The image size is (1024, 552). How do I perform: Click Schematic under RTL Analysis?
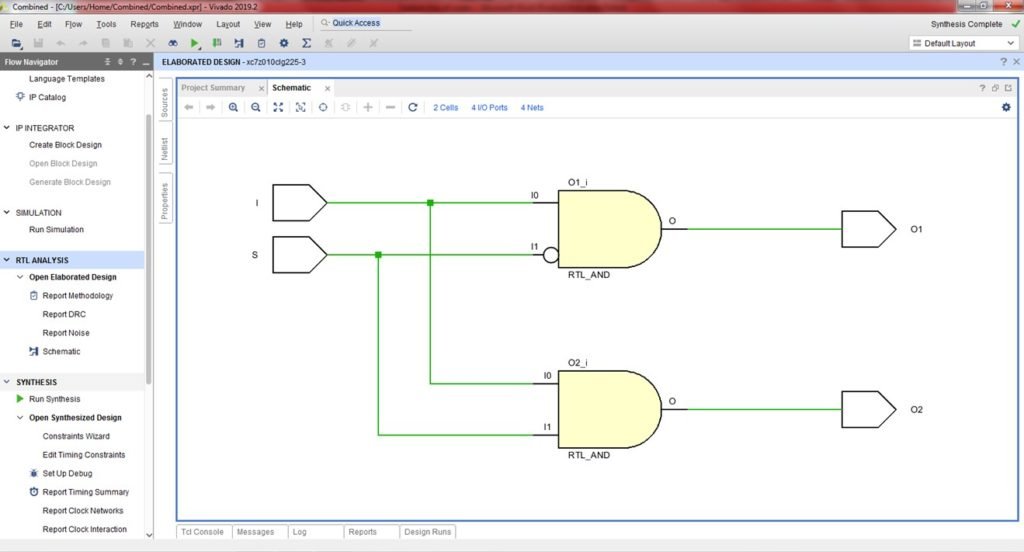(61, 351)
